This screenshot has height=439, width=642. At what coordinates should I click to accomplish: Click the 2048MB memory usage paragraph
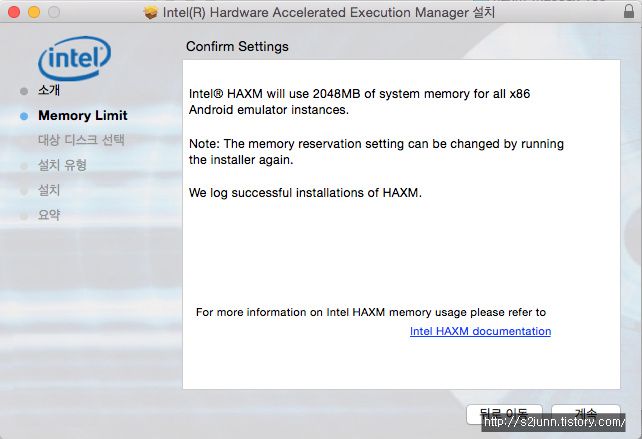coord(359,102)
